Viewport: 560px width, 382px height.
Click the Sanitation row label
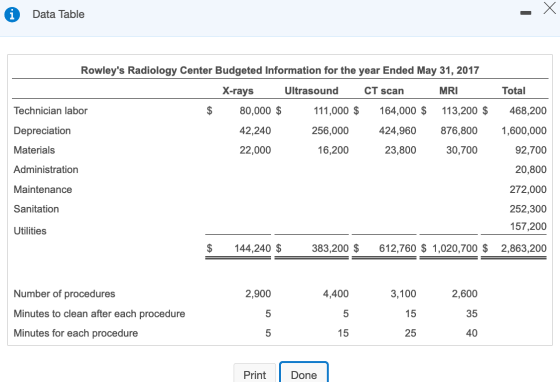pyautogui.click(x=36, y=209)
